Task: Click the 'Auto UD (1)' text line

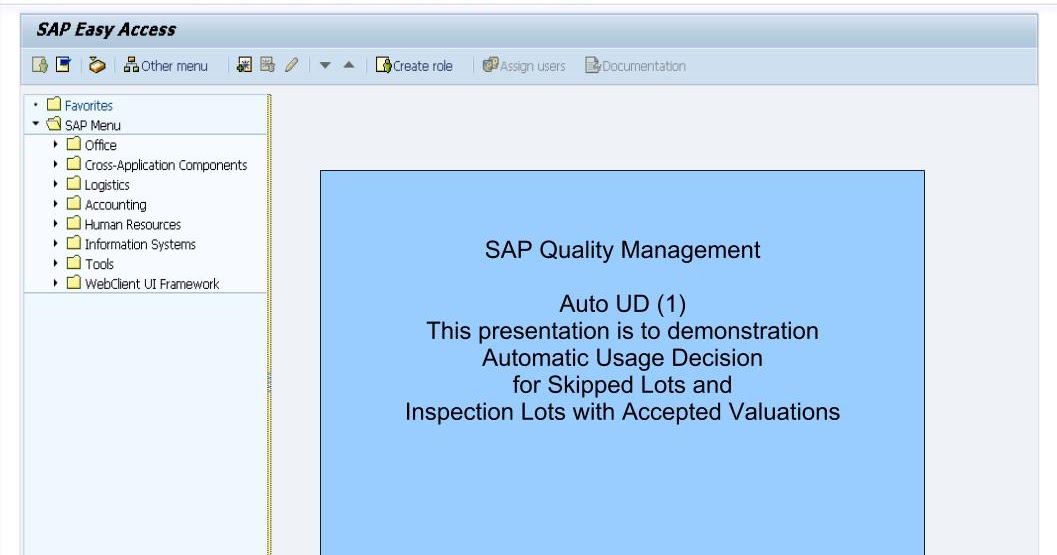Action: [x=622, y=304]
